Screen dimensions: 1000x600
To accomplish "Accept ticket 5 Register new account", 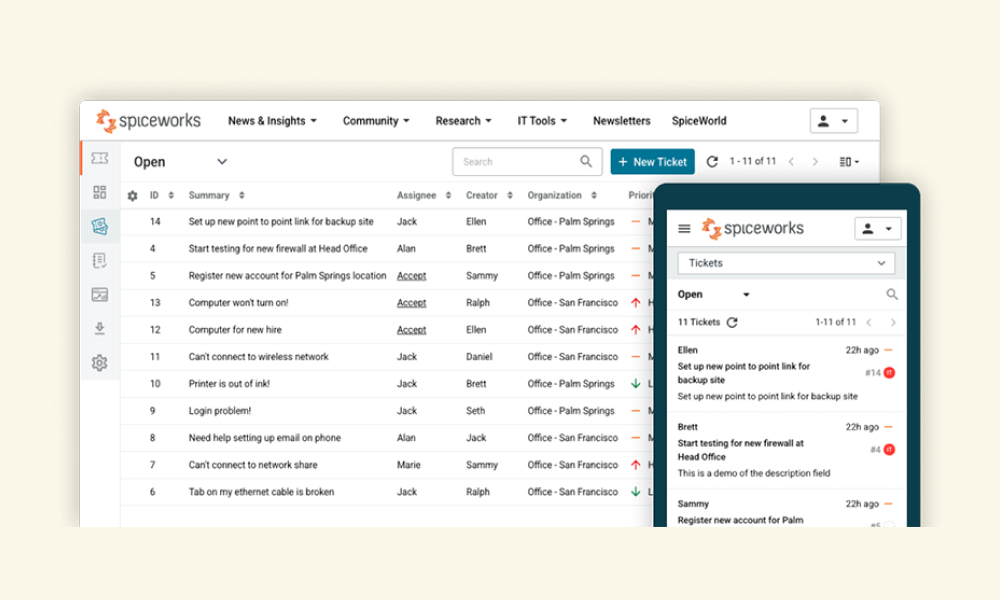I will pyautogui.click(x=411, y=276).
